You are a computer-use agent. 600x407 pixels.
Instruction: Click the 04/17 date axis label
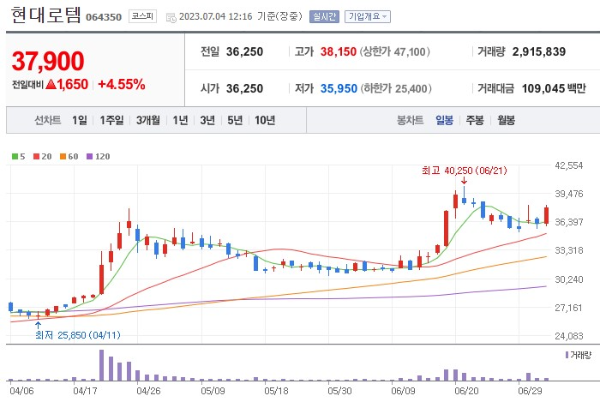pyautogui.click(x=85, y=391)
